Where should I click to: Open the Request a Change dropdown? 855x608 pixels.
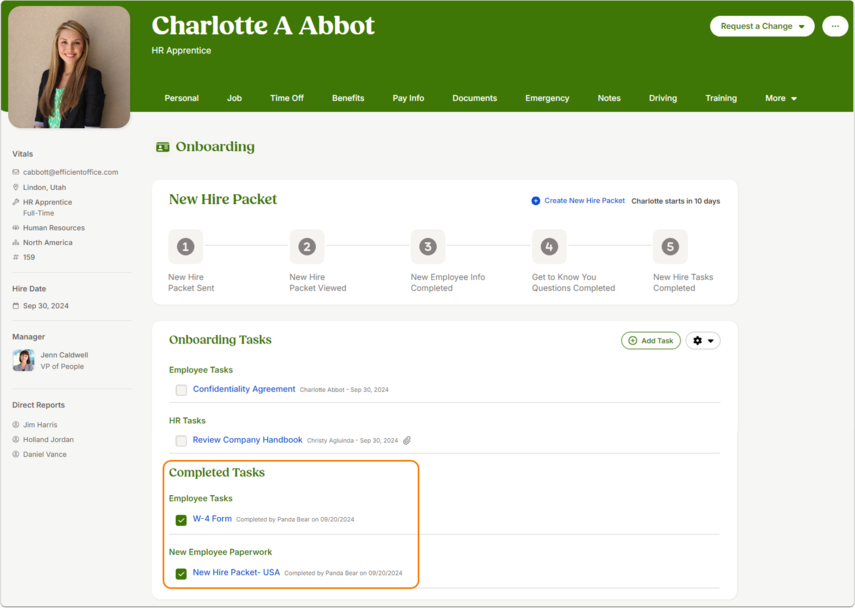click(x=762, y=26)
